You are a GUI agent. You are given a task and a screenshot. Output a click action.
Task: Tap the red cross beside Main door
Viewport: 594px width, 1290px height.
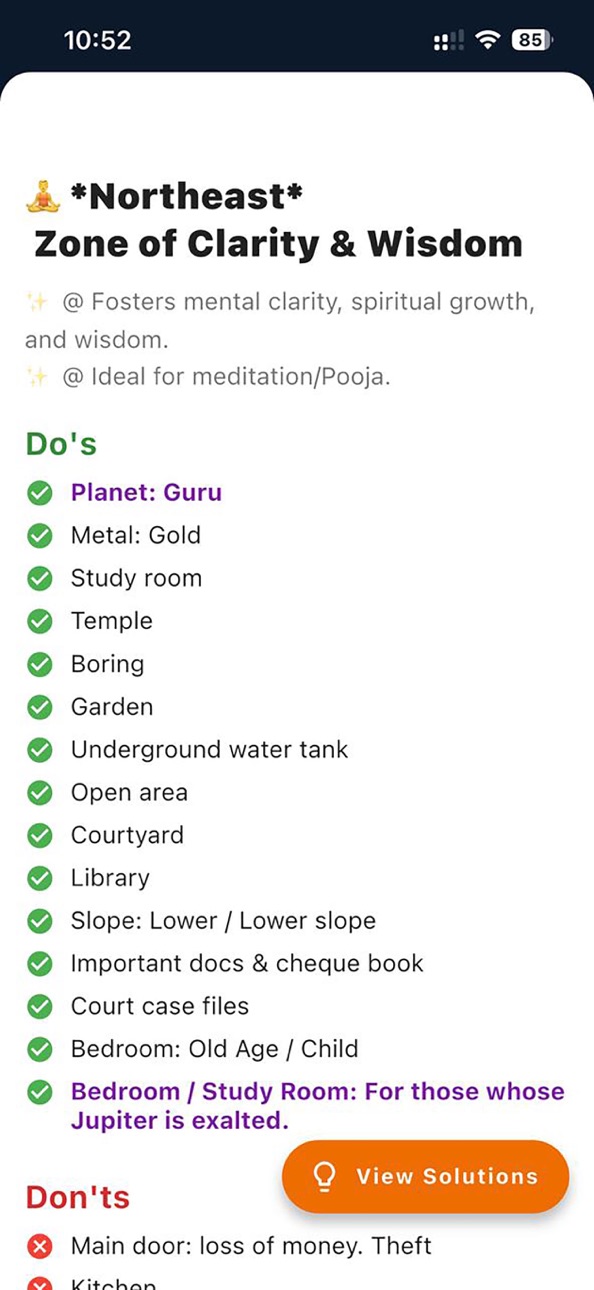click(40, 1246)
